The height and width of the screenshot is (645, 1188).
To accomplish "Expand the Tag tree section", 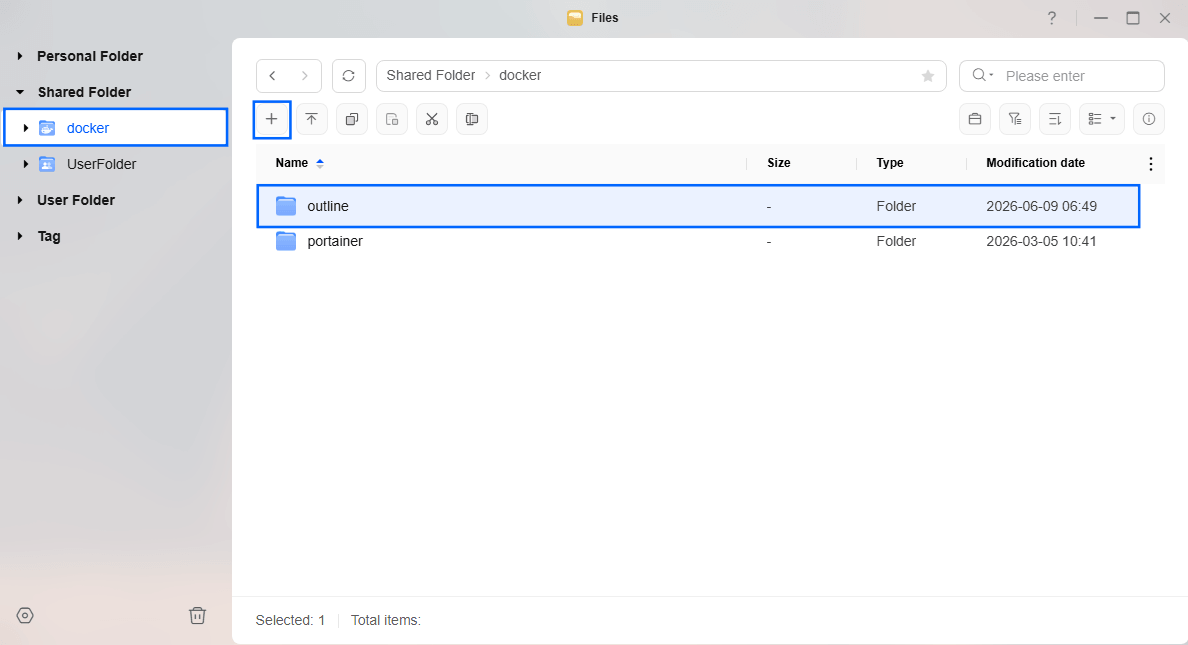I will click(20, 236).
